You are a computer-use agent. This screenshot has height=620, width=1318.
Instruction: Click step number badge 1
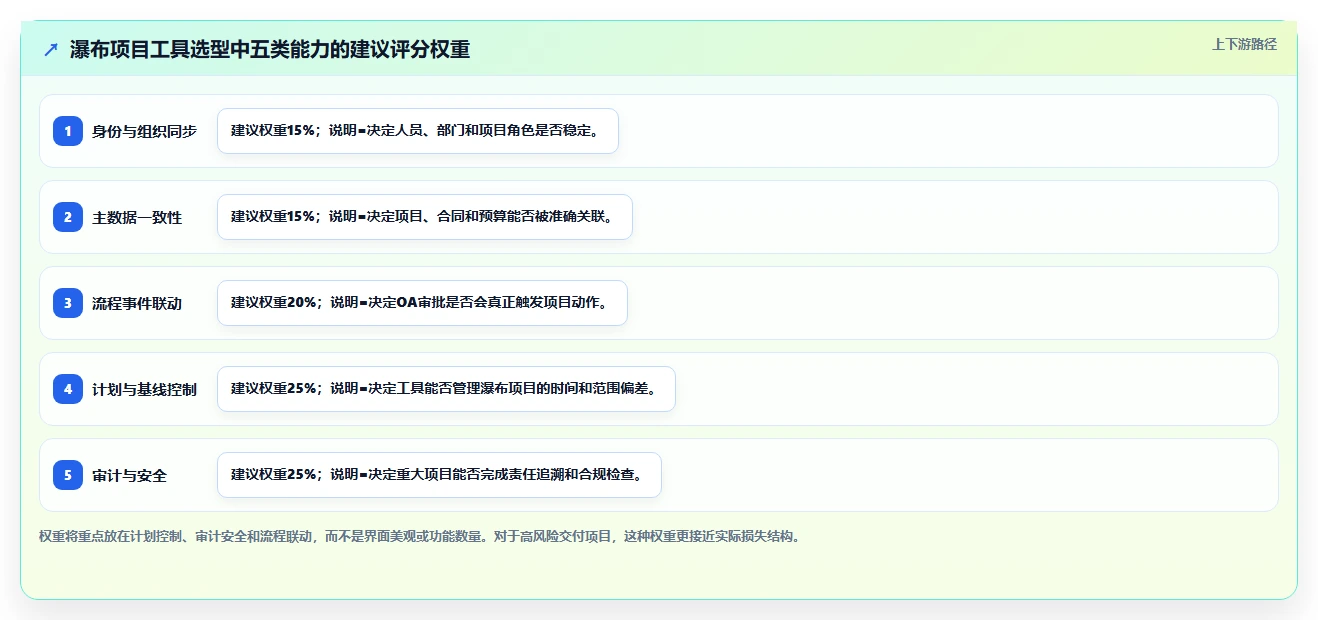68,131
